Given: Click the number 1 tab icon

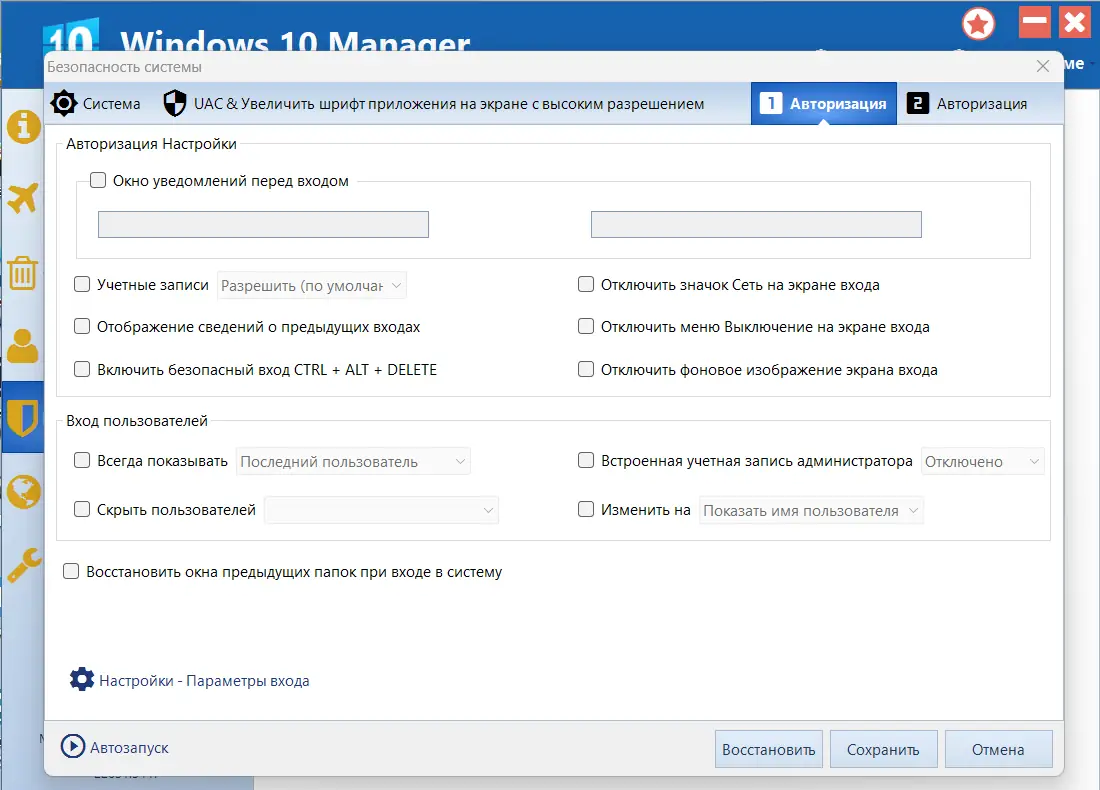Looking at the screenshot, I should 771,103.
